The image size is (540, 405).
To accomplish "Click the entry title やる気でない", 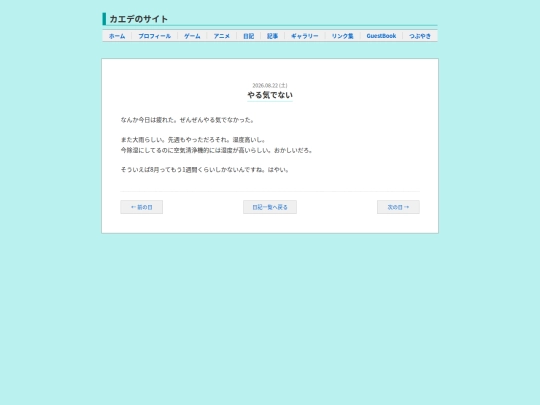I will (270, 95).
